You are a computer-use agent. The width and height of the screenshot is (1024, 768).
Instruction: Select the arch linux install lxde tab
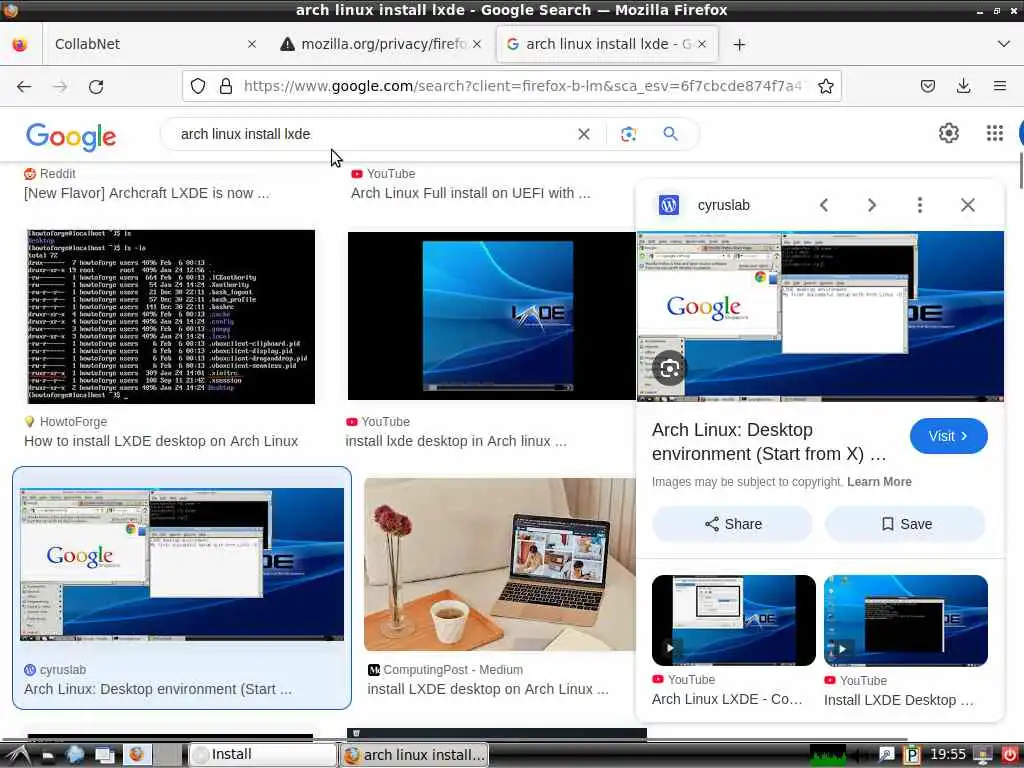[607, 44]
